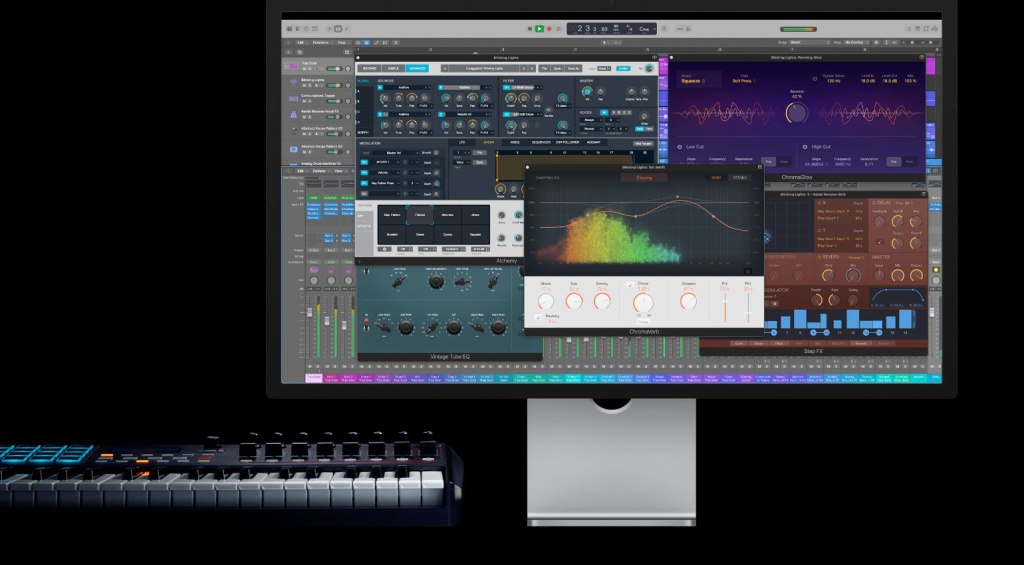1024x565 pixels.
Task: Open the Note Pad icon in control bar
Action: coord(918,29)
